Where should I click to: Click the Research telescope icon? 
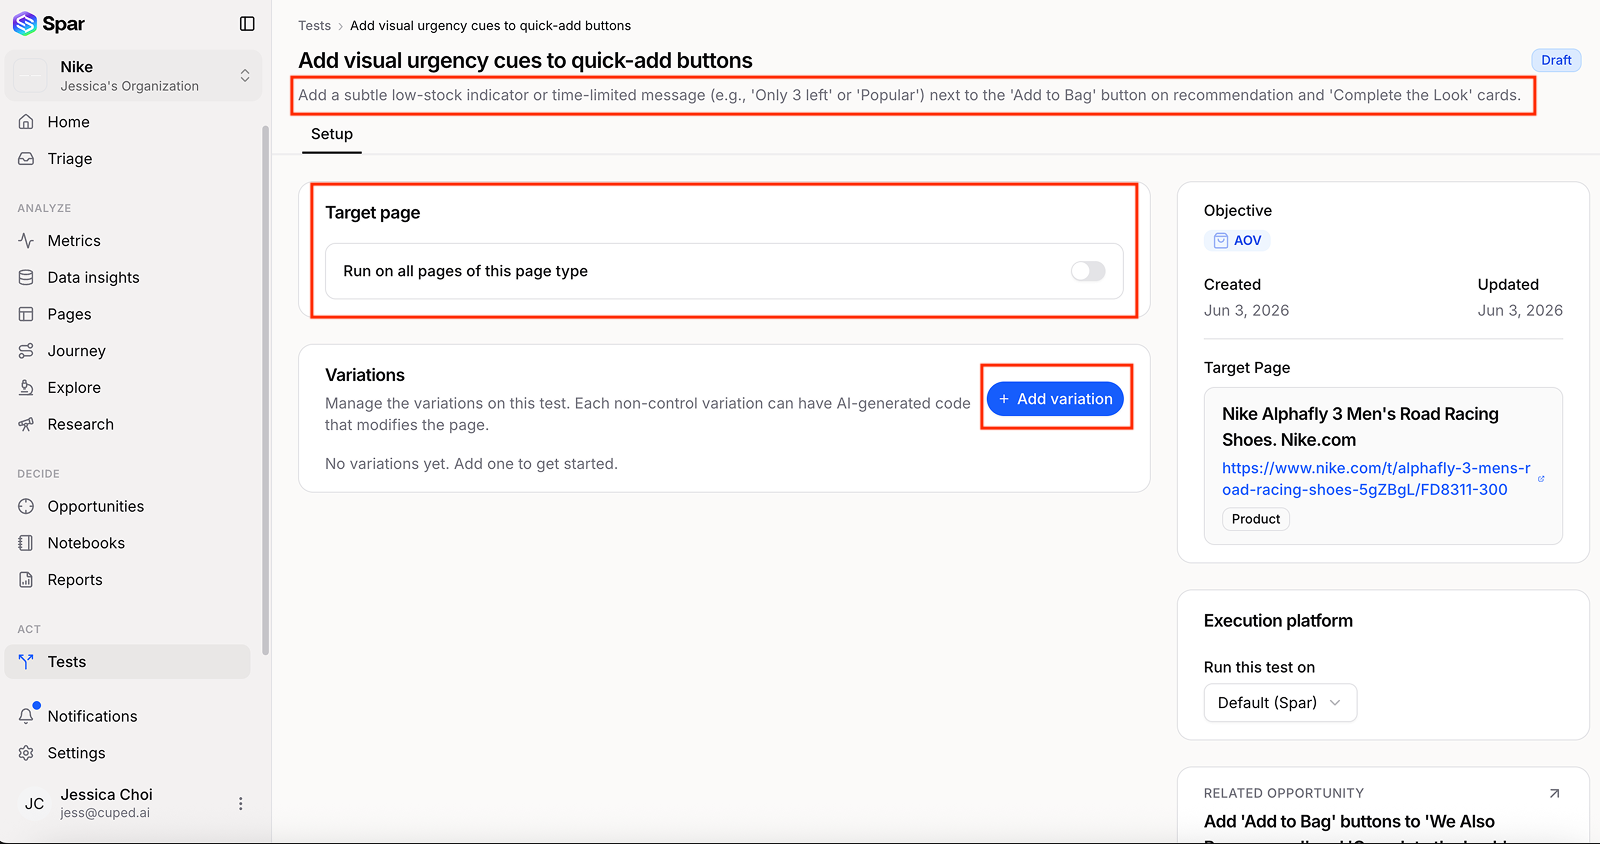[26, 425]
